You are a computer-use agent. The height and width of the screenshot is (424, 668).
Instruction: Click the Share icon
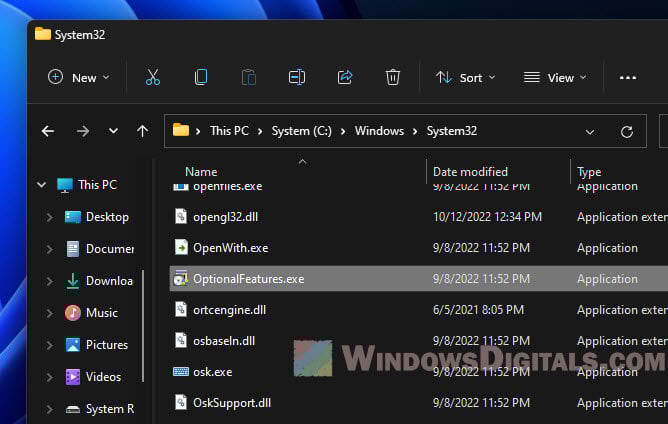[x=345, y=78]
